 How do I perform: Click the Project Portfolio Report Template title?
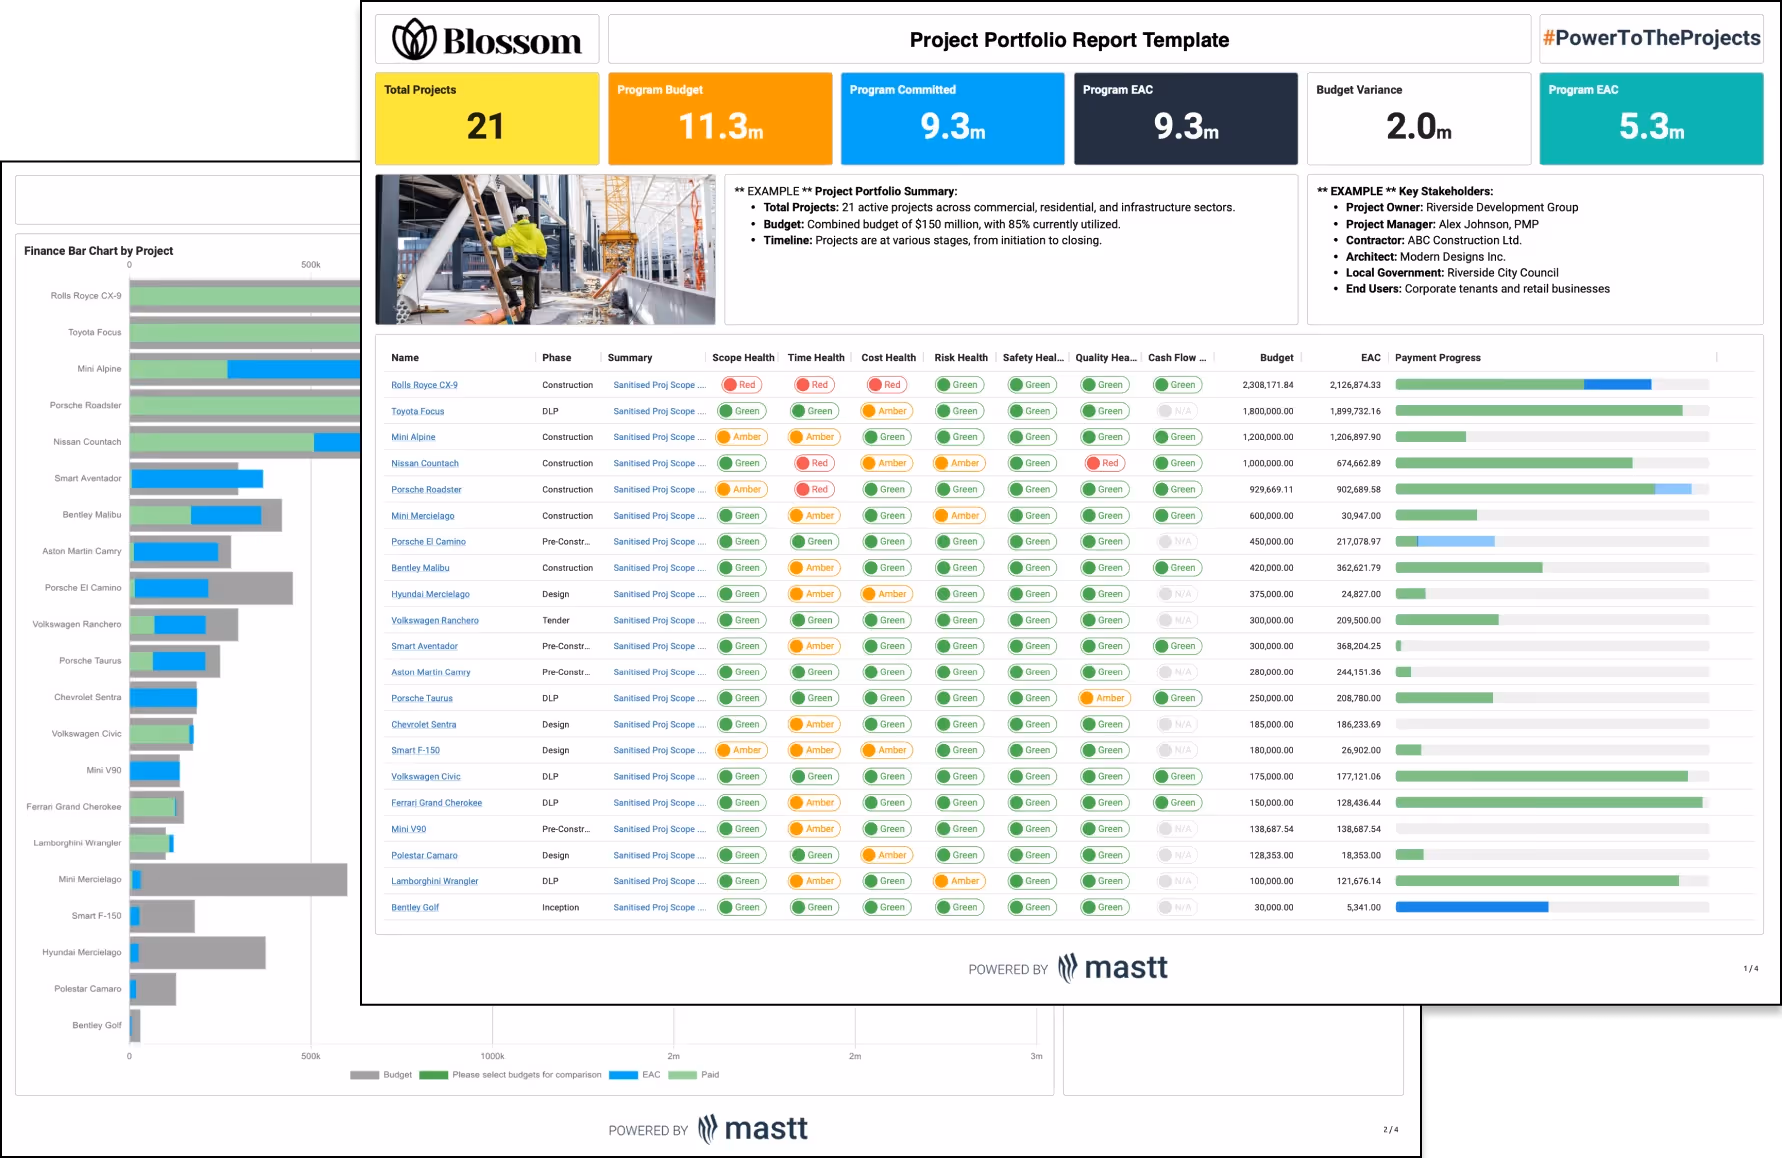1069,40
